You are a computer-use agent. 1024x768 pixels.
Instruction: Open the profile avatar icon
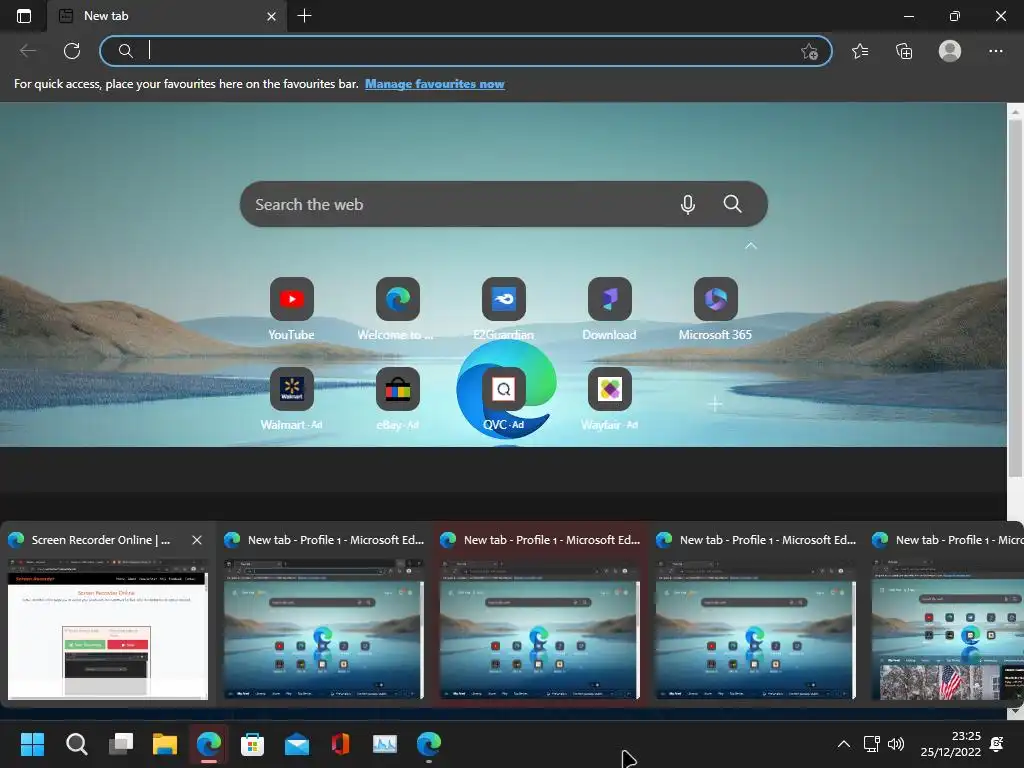click(x=950, y=51)
